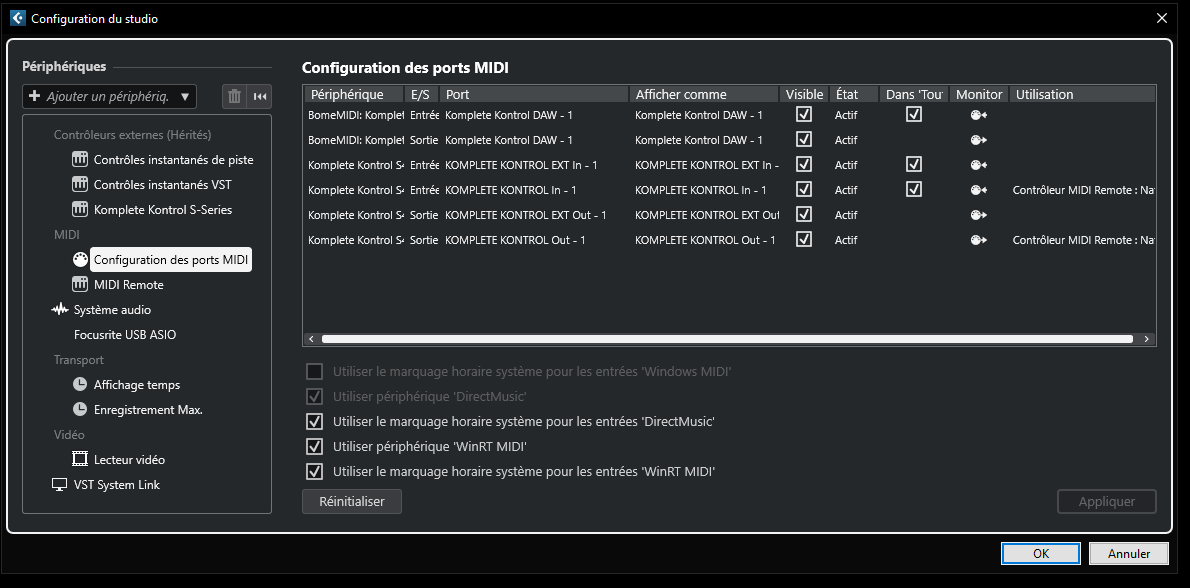The image size is (1190, 588).
Task: Open the Lecteur vidéo settings
Action: (129, 460)
